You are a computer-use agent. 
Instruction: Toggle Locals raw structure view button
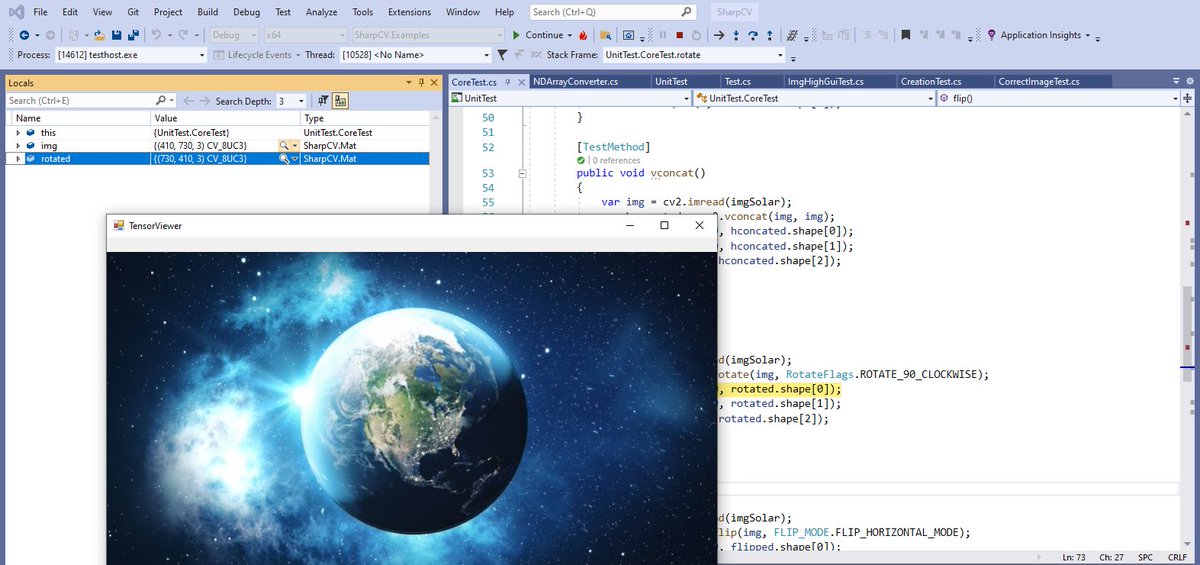[340, 101]
